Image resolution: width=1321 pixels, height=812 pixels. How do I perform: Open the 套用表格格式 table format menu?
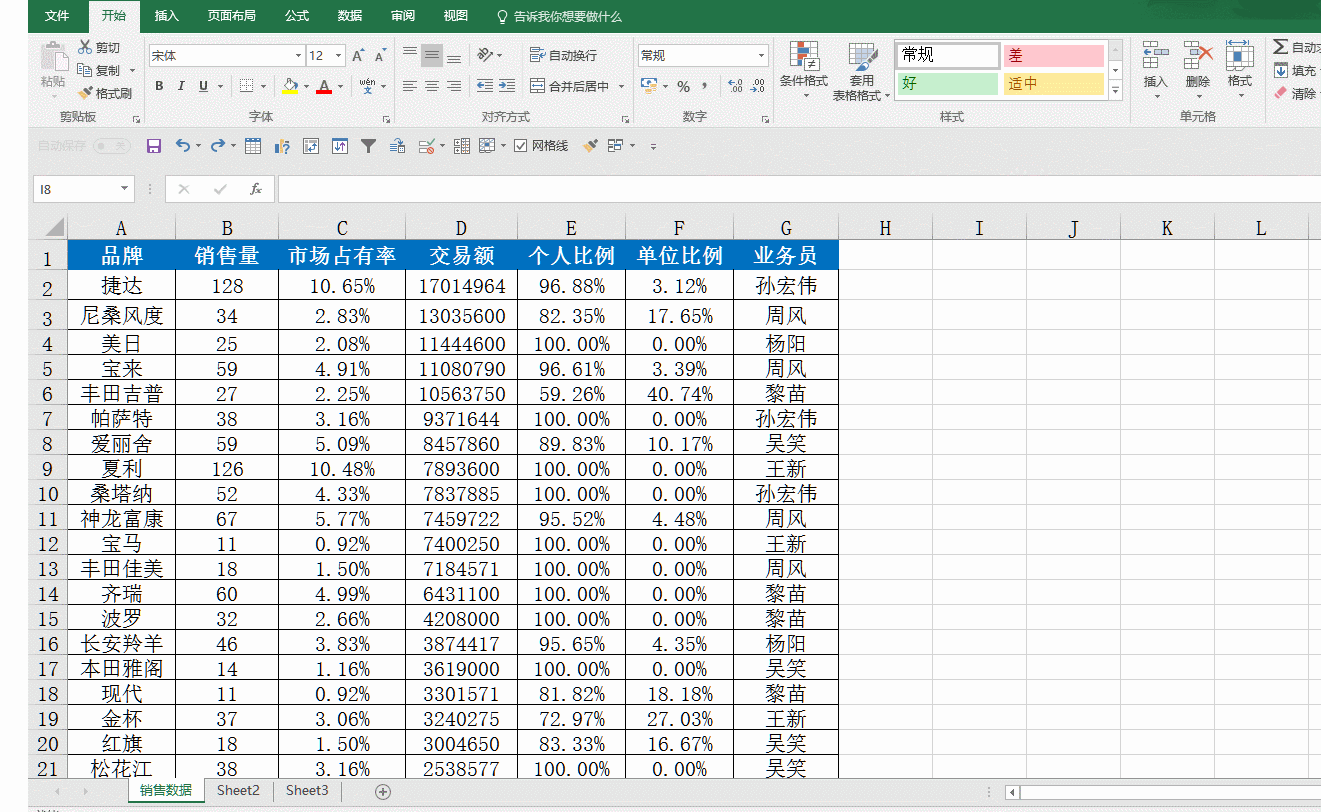(861, 72)
